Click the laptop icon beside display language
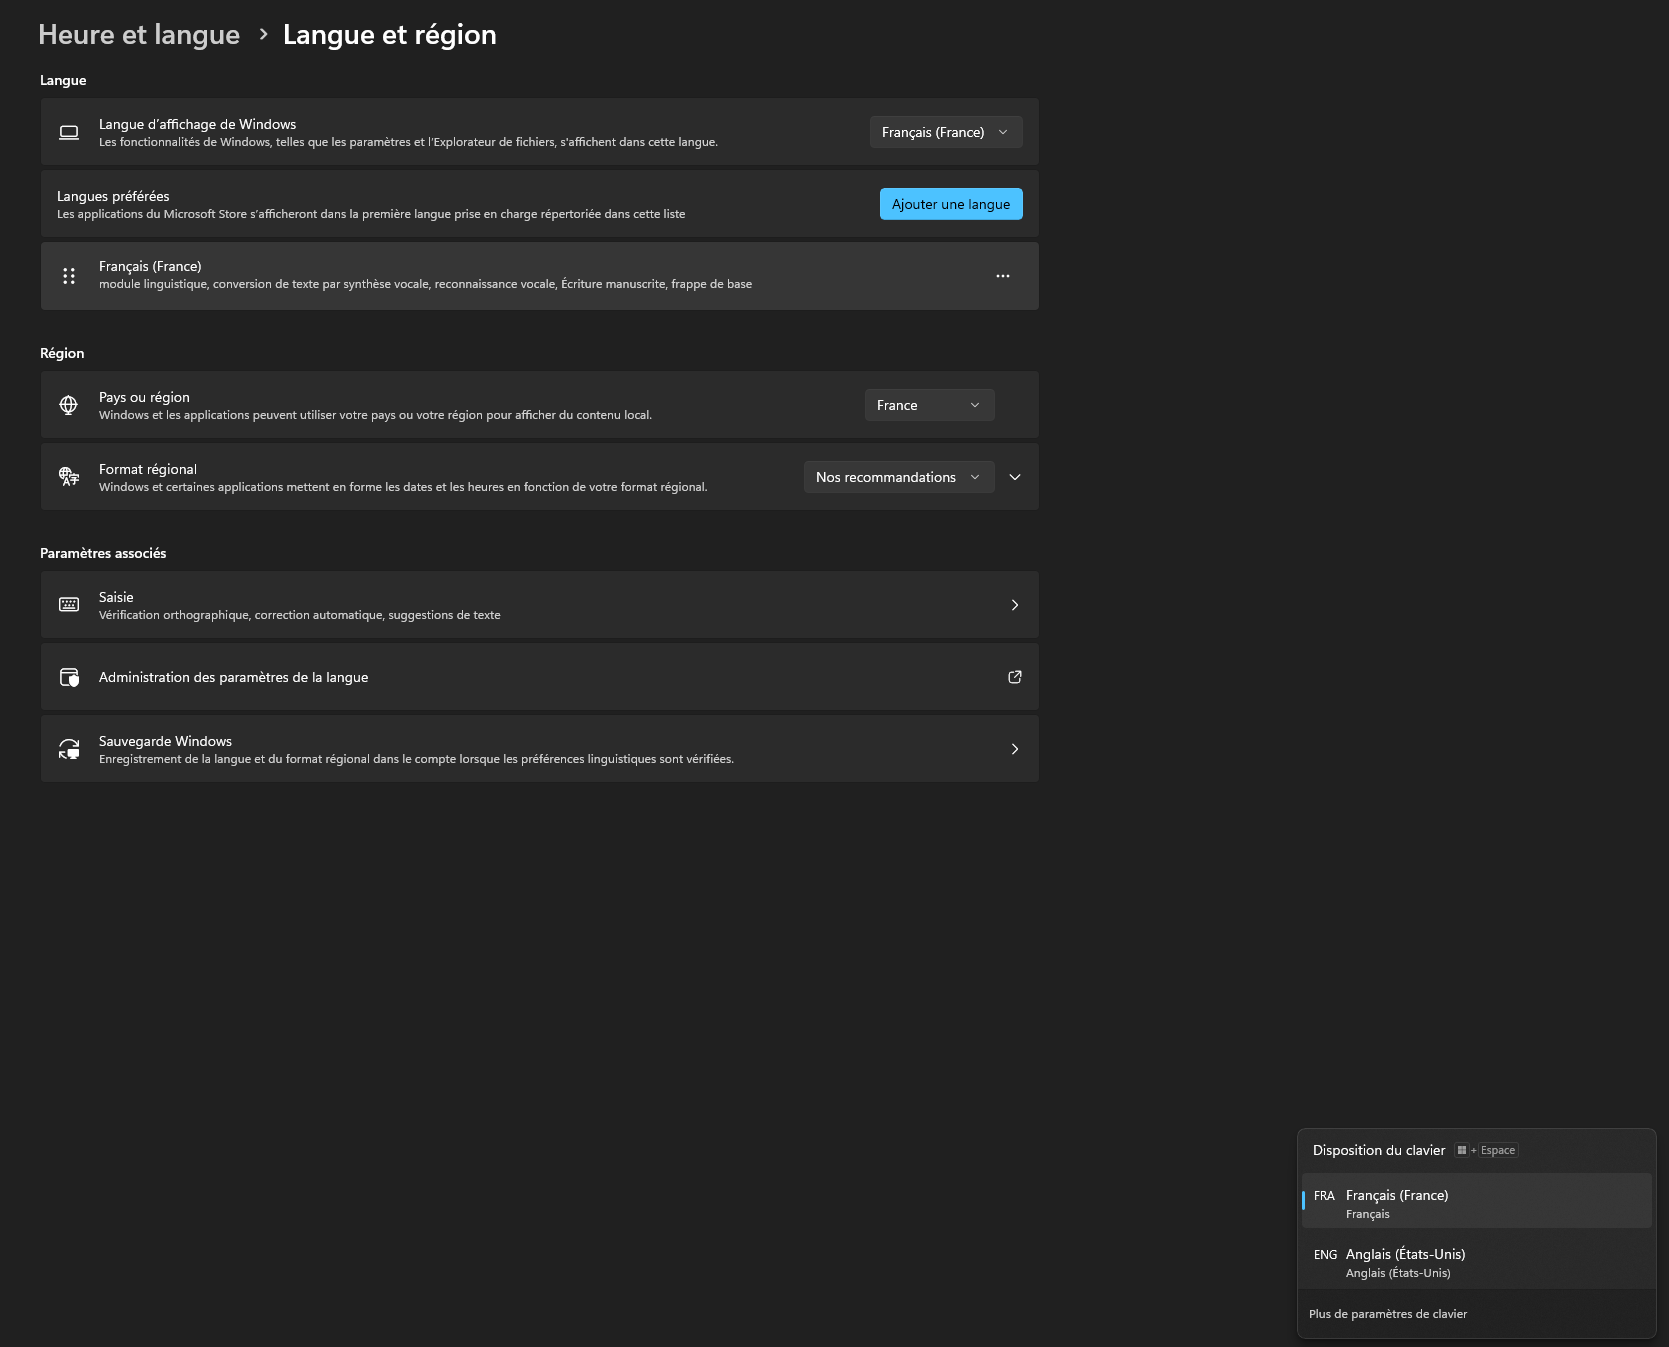This screenshot has height=1347, width=1669. pyautogui.click(x=69, y=132)
